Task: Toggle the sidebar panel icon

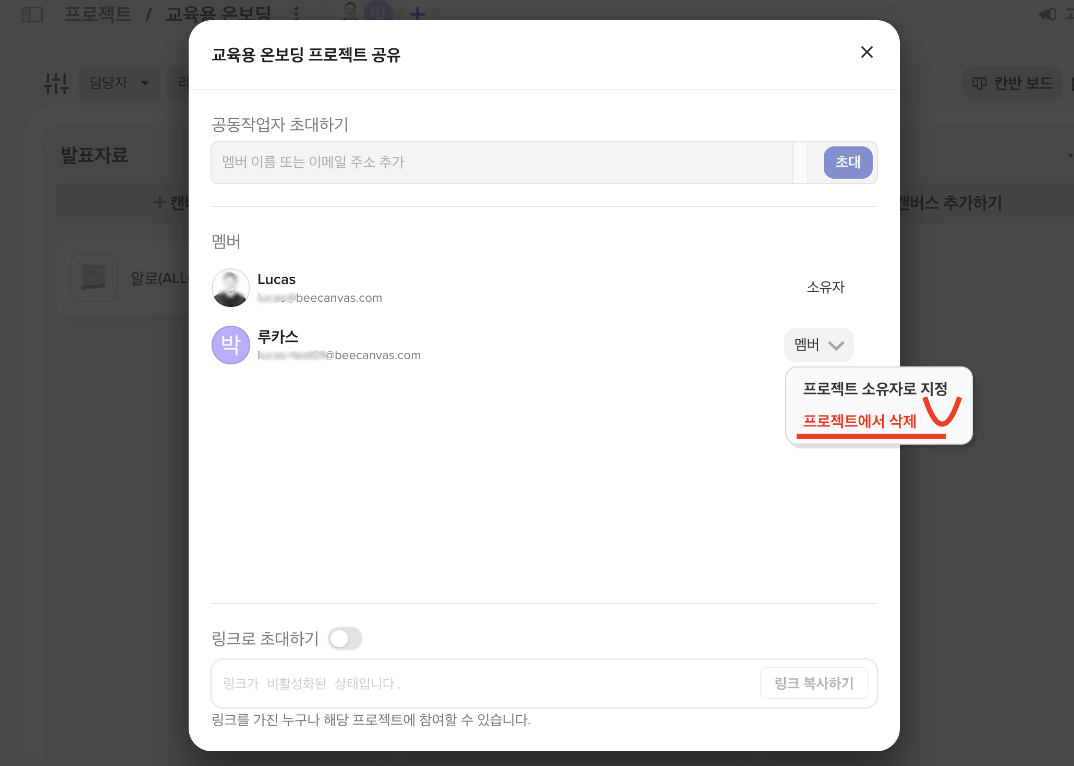Action: pos(32,15)
